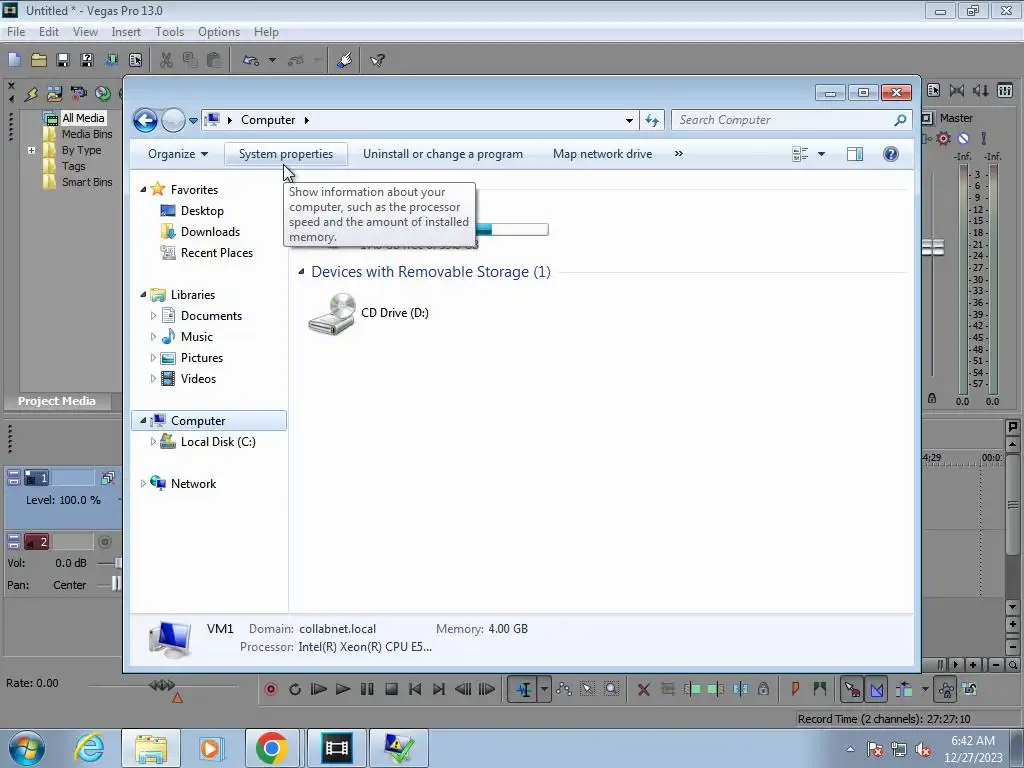Open interactive tutorials hand icon

pos(345,60)
